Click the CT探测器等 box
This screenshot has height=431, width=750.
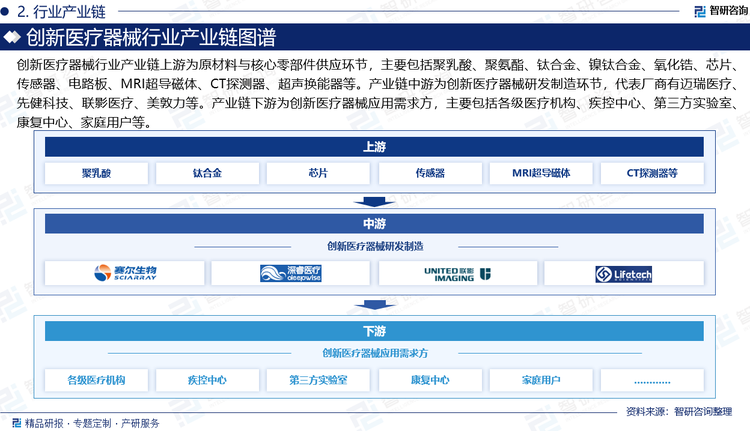652,173
